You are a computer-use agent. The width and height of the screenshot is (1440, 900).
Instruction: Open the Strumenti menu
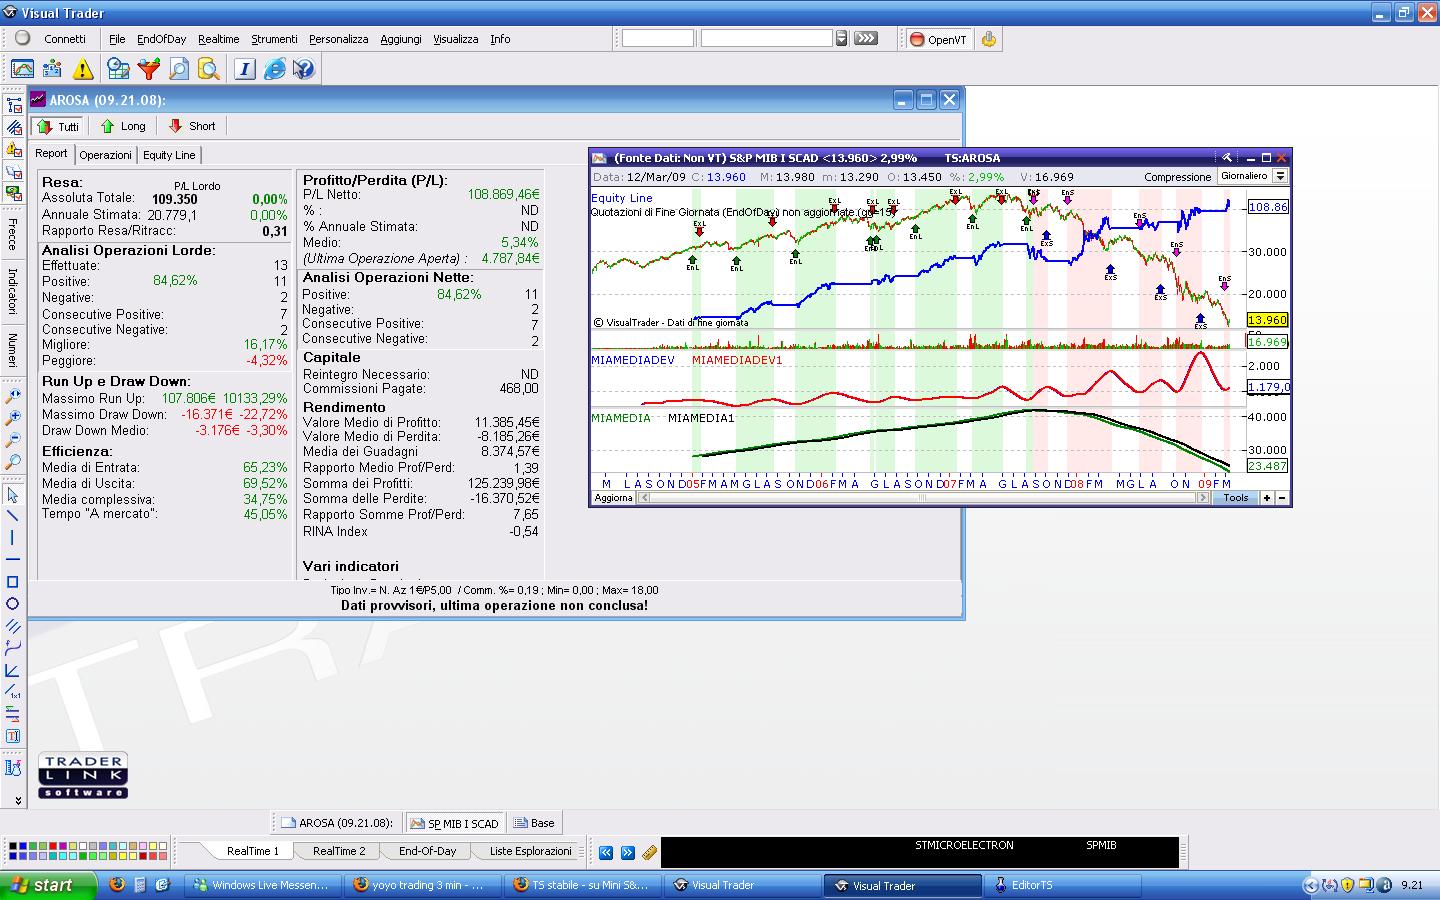click(274, 39)
